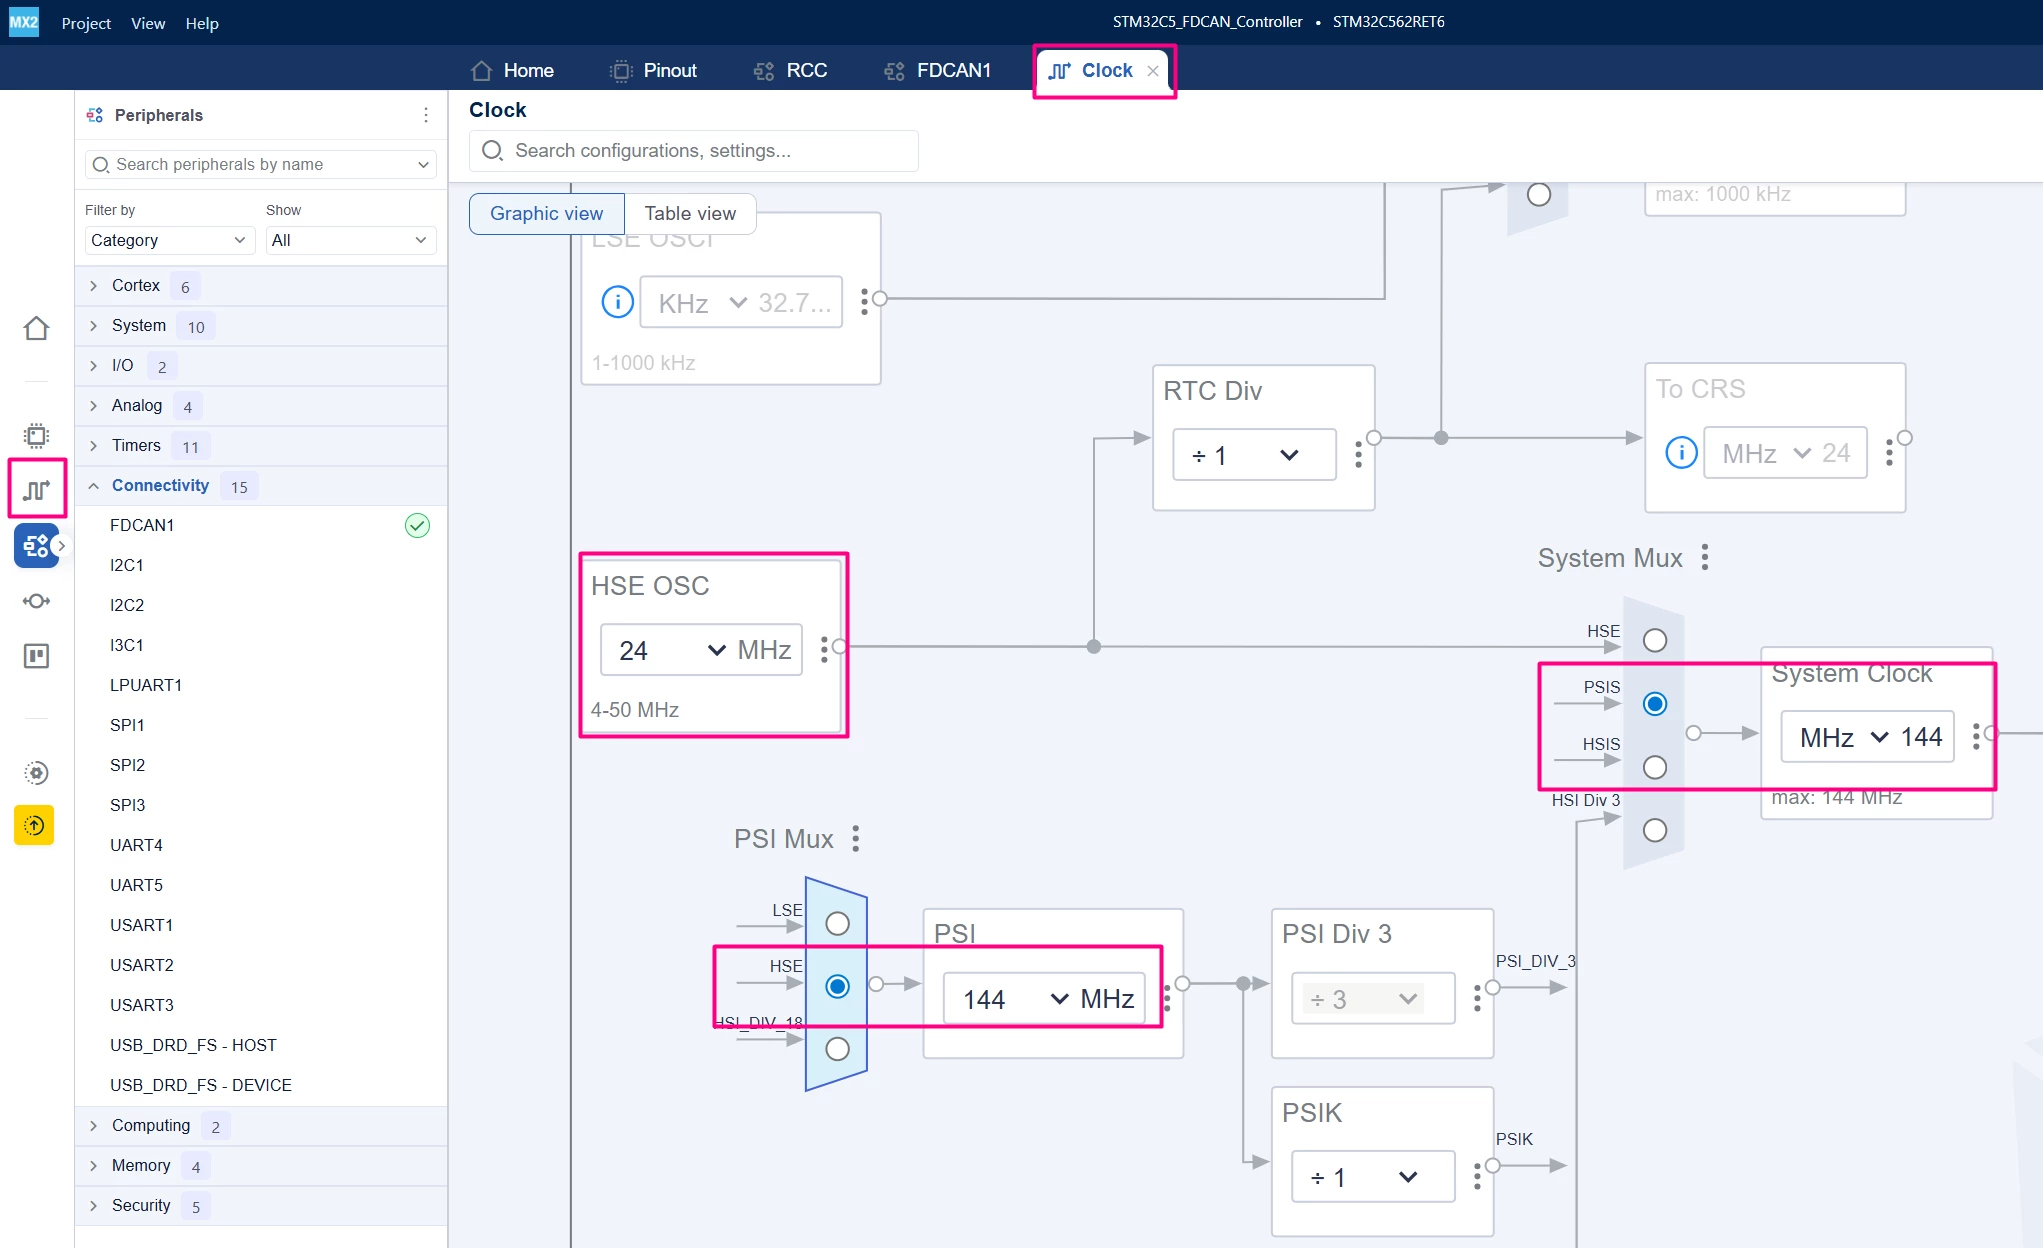
Task: Select LSE input in PSI Mux
Action: coord(838,923)
